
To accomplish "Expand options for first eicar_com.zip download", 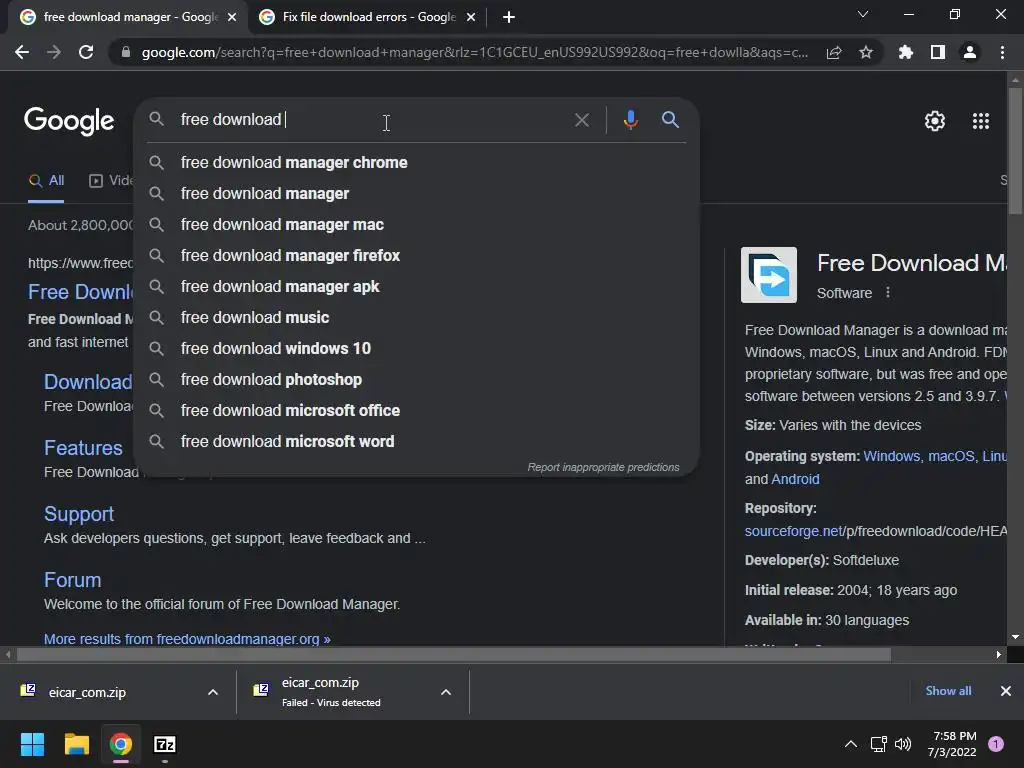I will point(213,692).
